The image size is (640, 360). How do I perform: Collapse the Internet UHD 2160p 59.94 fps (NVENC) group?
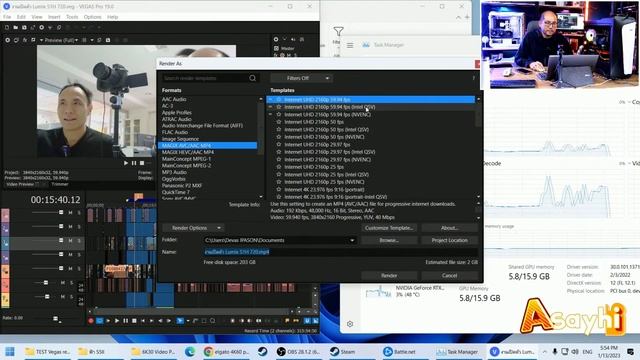[270, 115]
